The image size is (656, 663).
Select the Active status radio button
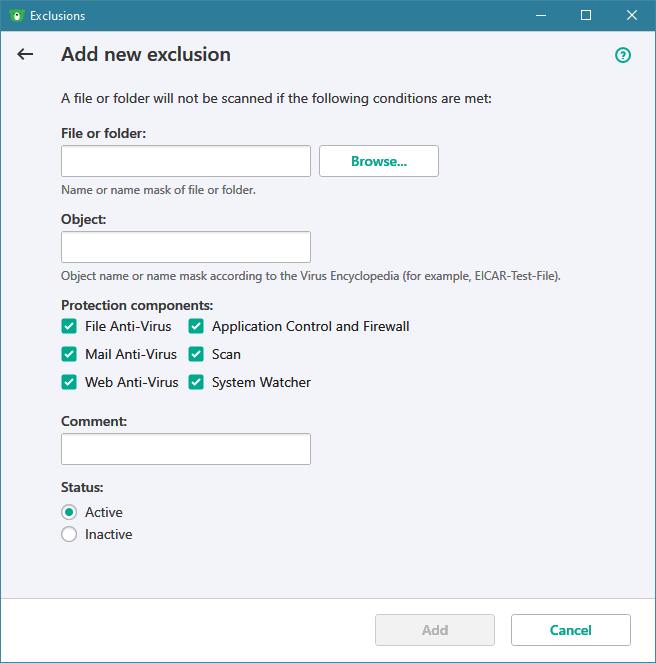pos(69,512)
